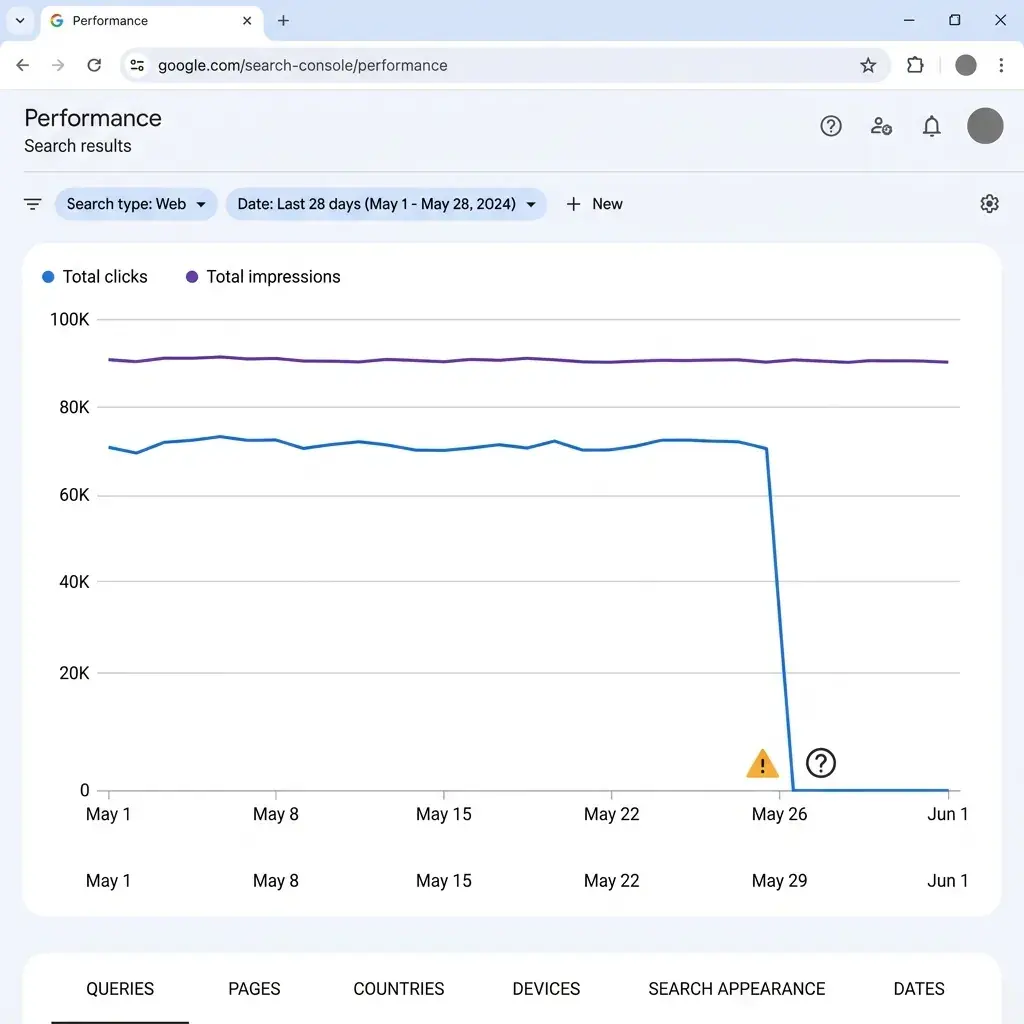
Task: Open the Search type: Web dropdown
Action: pos(136,204)
